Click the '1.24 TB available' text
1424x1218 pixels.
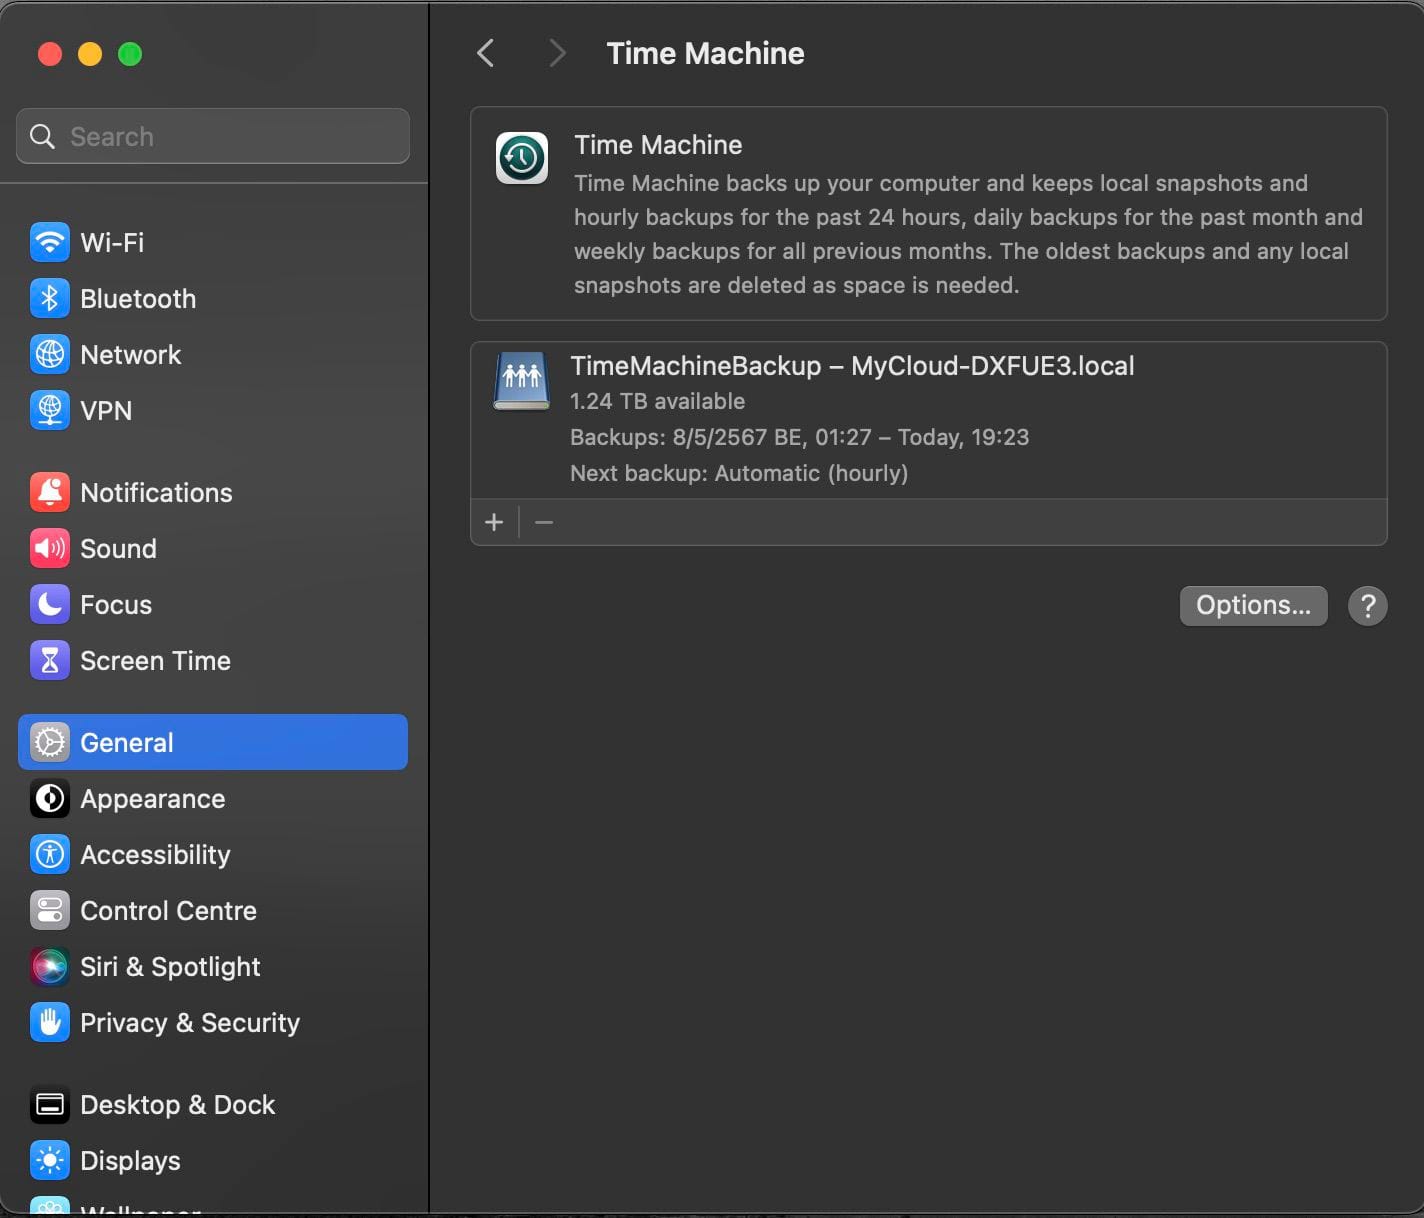tap(657, 401)
